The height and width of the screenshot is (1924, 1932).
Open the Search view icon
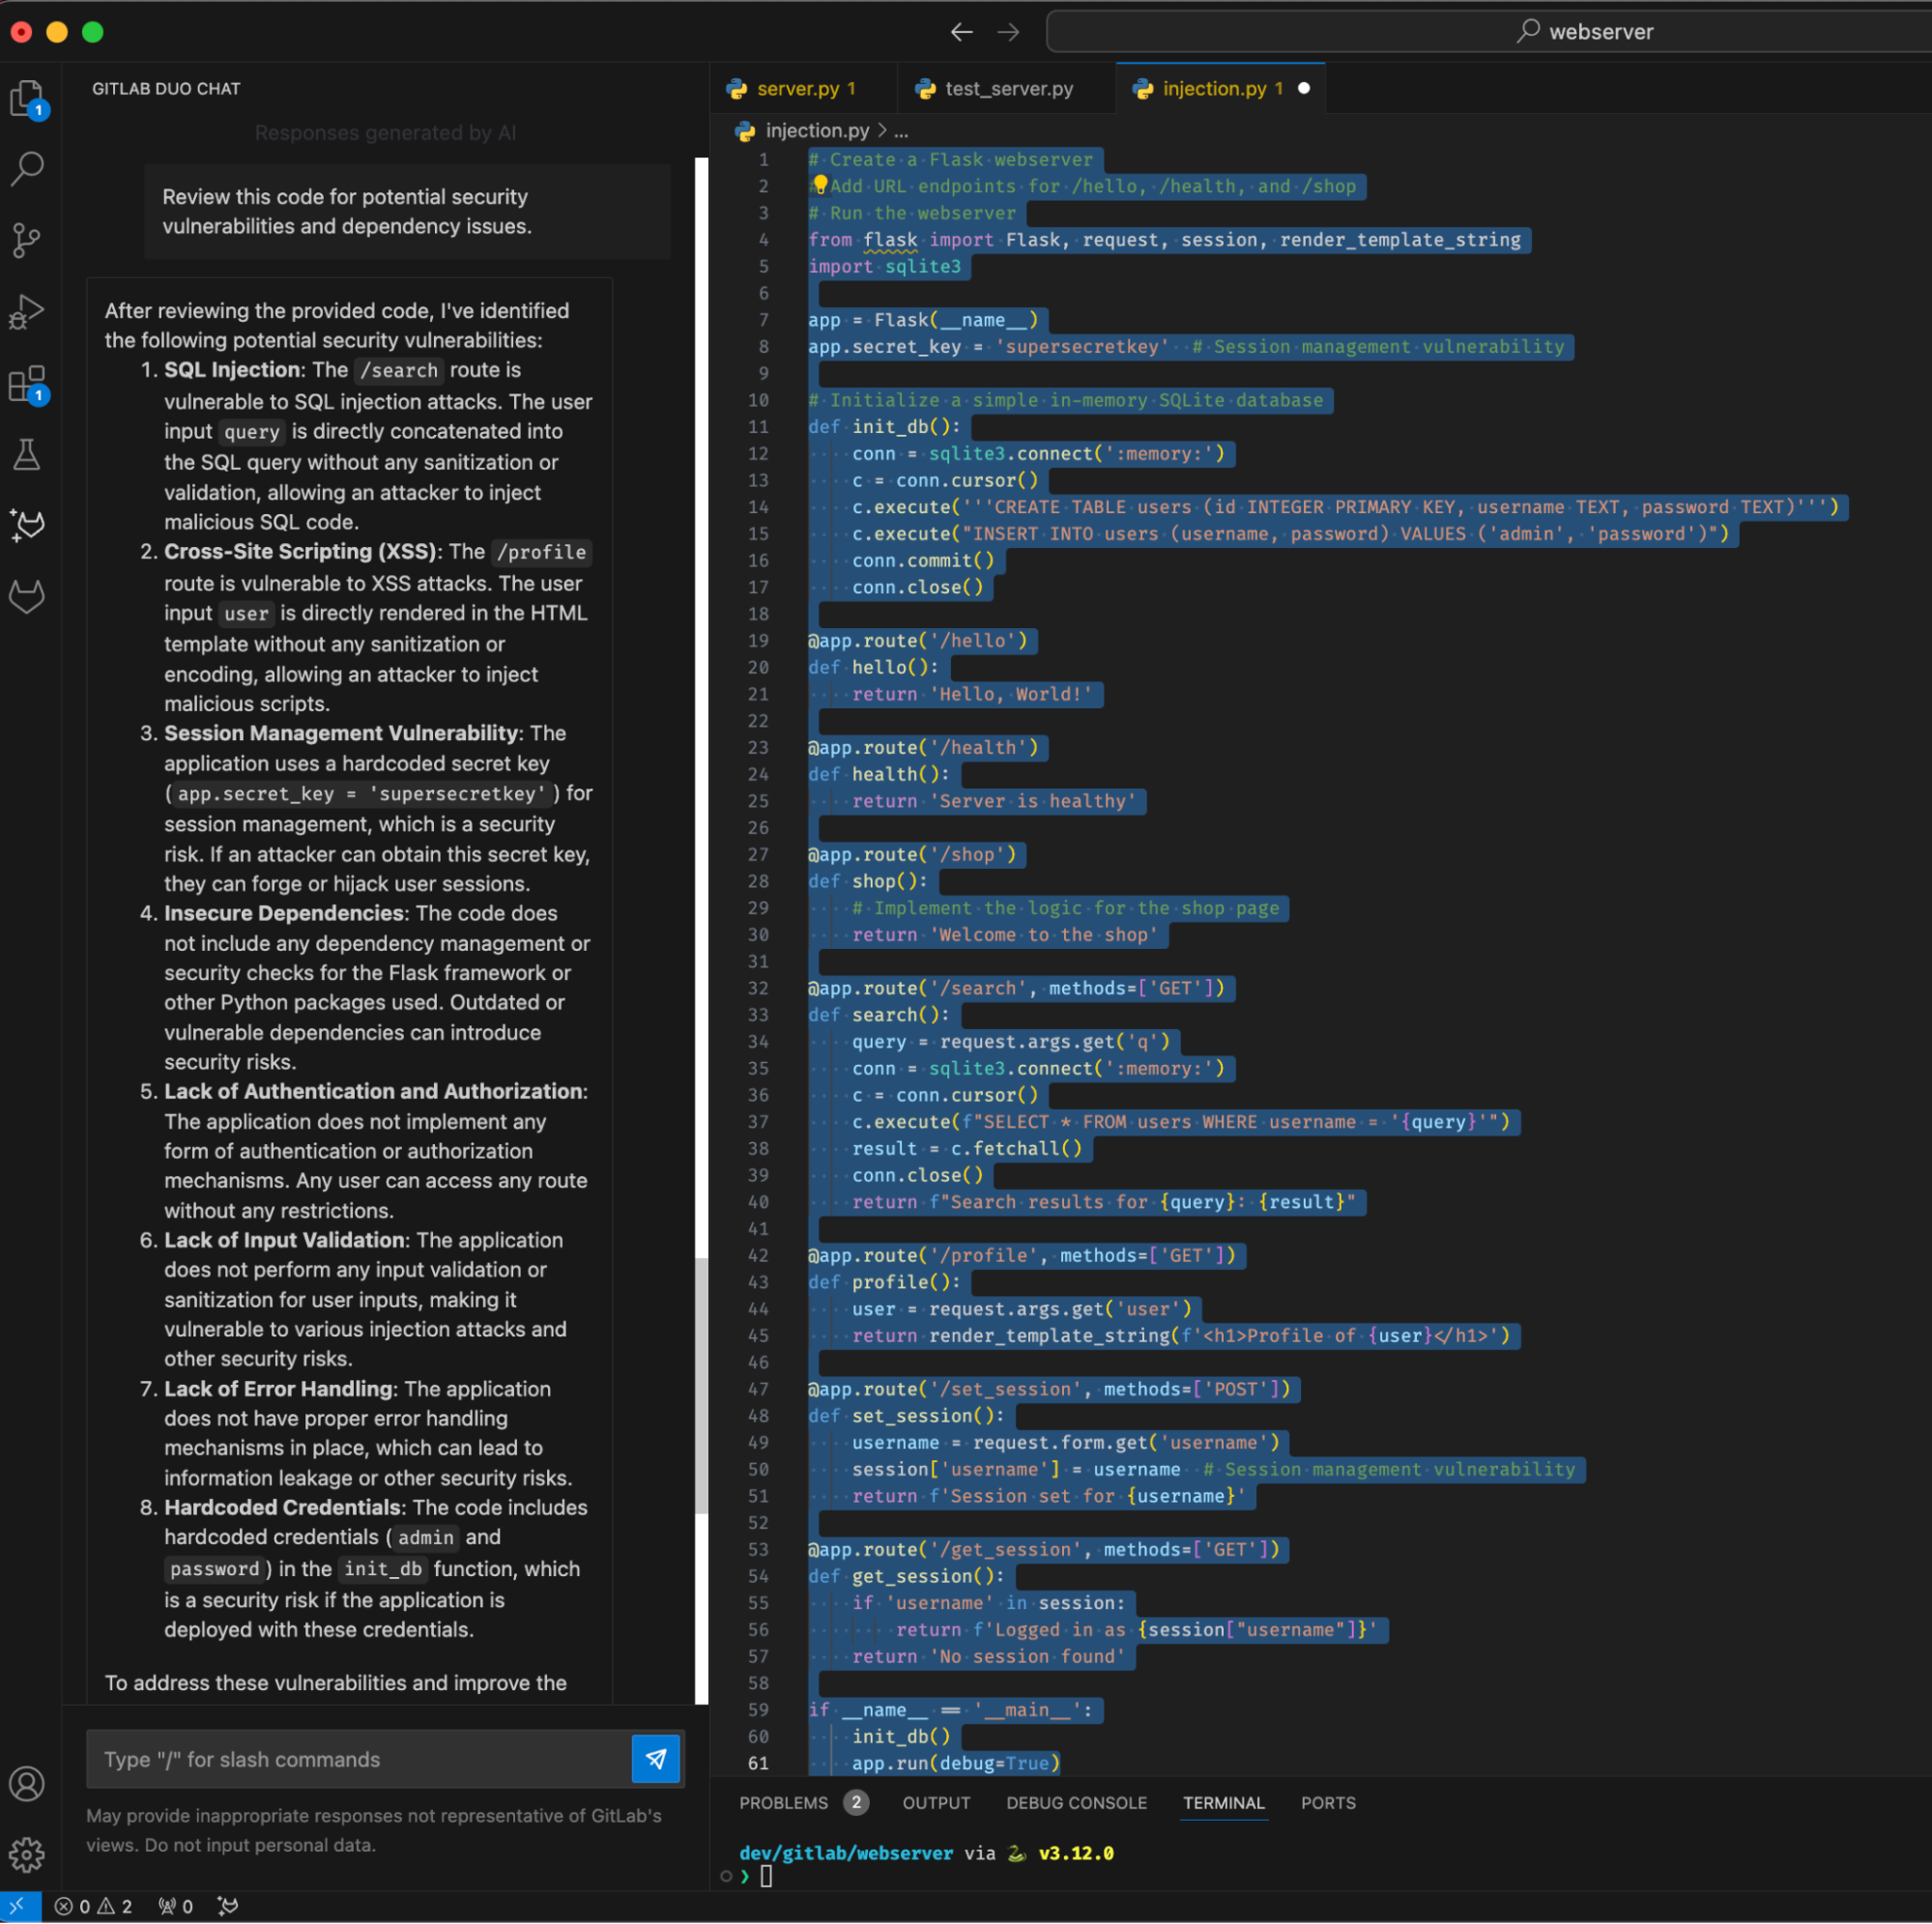[27, 168]
